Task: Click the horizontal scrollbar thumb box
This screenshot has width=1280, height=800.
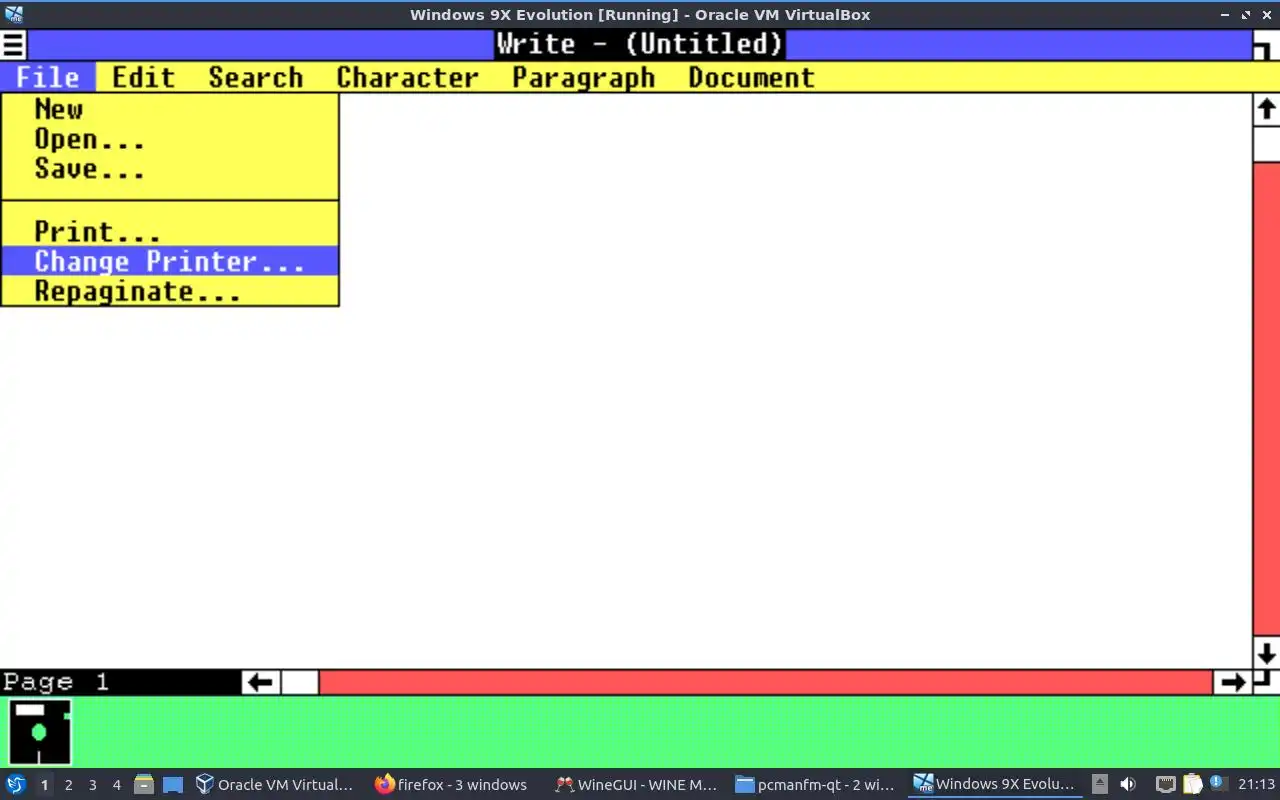Action: pos(299,682)
